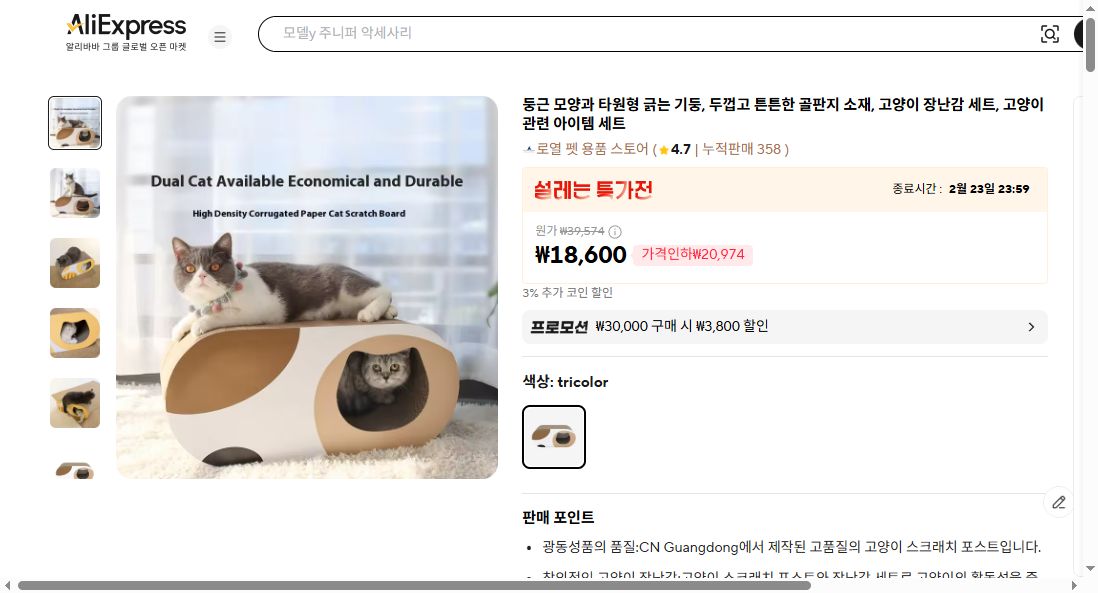Image resolution: width=1098 pixels, height=593 pixels.
Task: Click the pencil edit icon on the right
Action: pyautogui.click(x=1059, y=503)
